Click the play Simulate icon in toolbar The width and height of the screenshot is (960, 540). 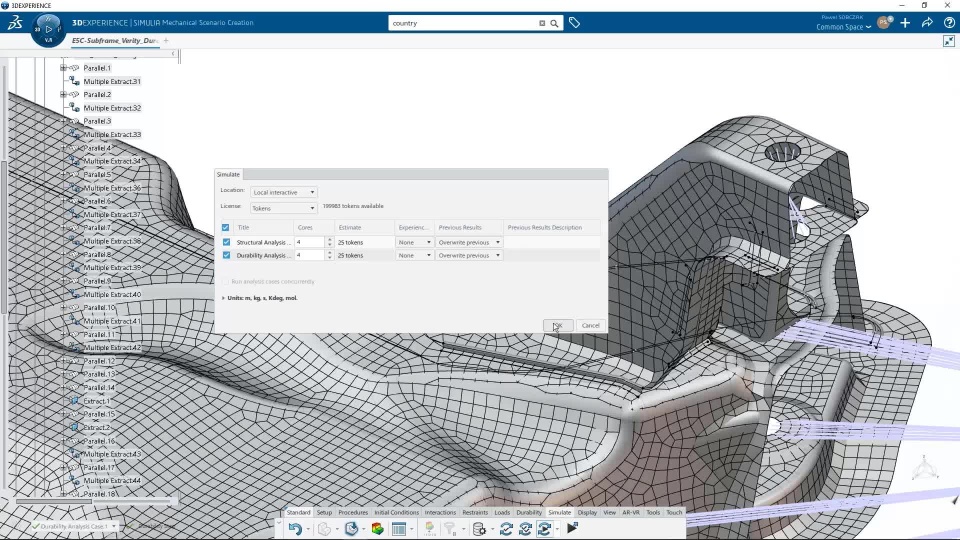(x=573, y=529)
